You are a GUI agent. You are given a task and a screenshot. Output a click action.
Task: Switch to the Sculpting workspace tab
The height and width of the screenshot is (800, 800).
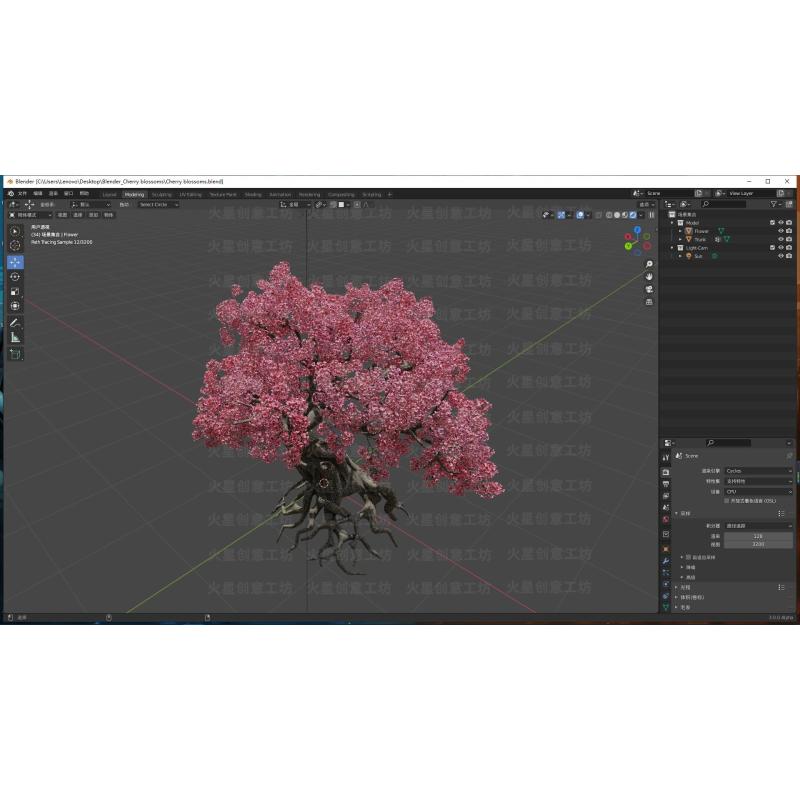coord(161,194)
